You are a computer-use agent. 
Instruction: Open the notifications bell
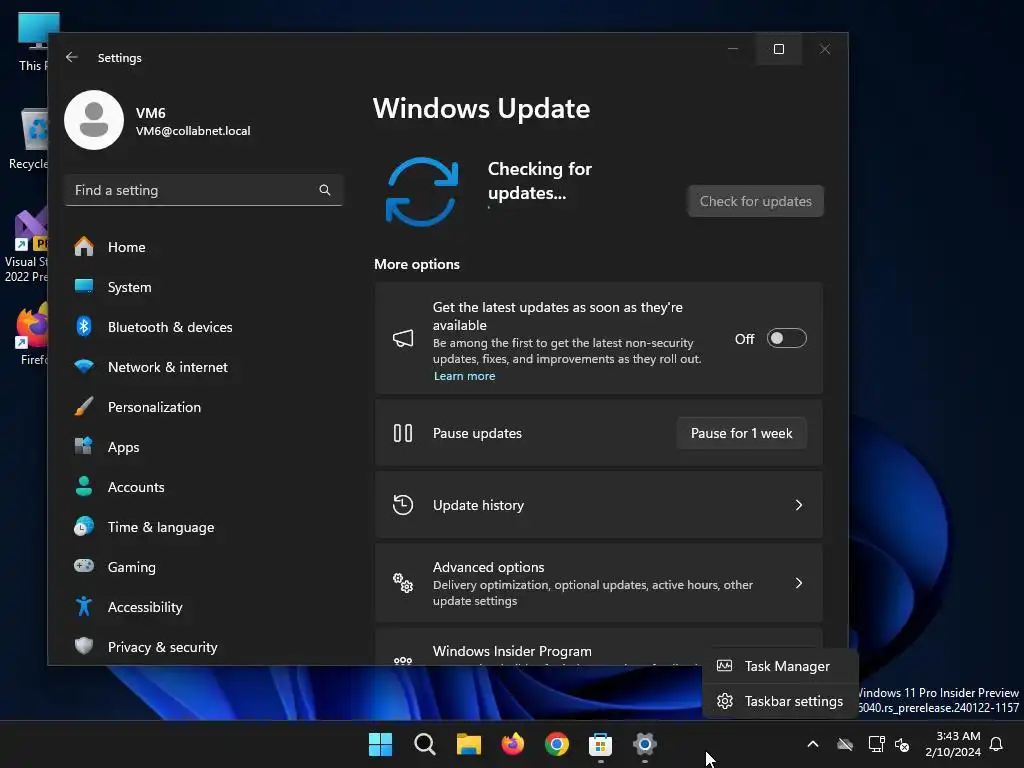(996, 744)
